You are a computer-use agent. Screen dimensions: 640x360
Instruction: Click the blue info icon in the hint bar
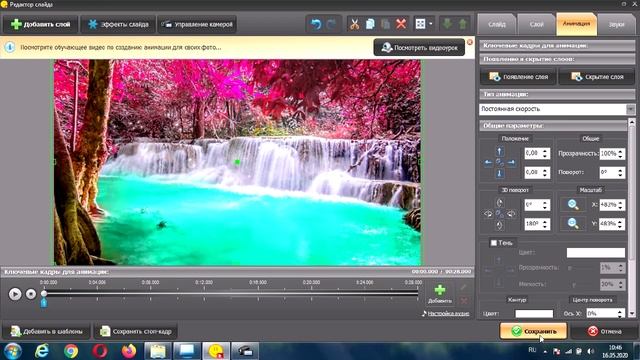pos(9,47)
